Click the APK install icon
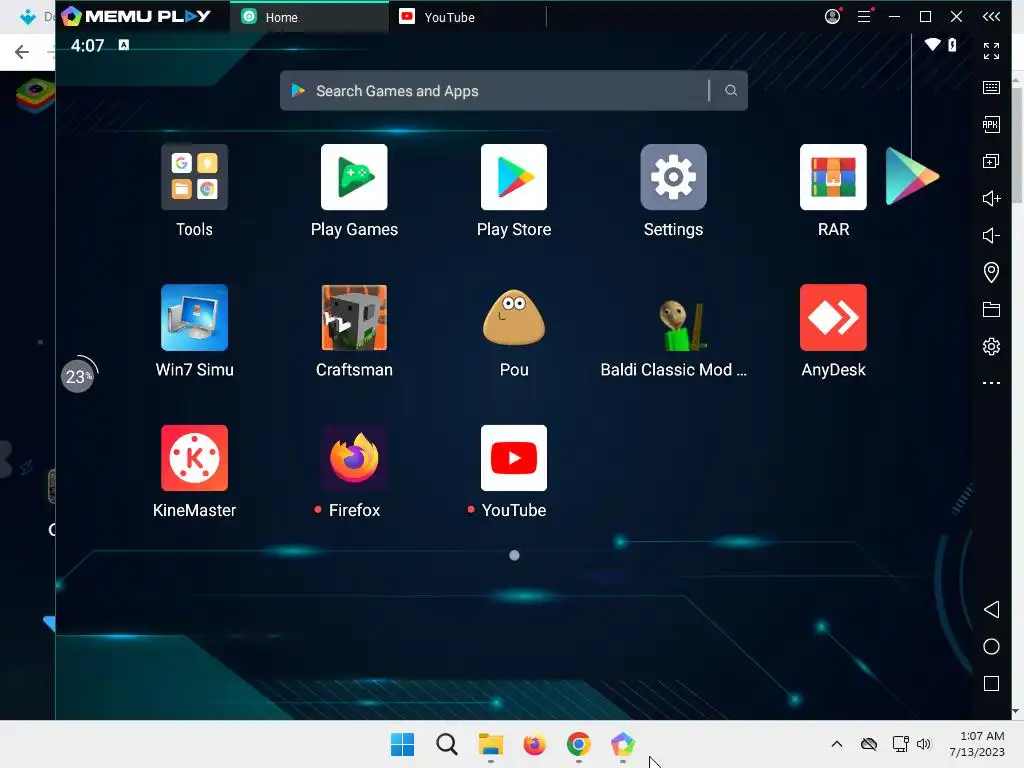Screen dimensions: 1024x768 991,125
